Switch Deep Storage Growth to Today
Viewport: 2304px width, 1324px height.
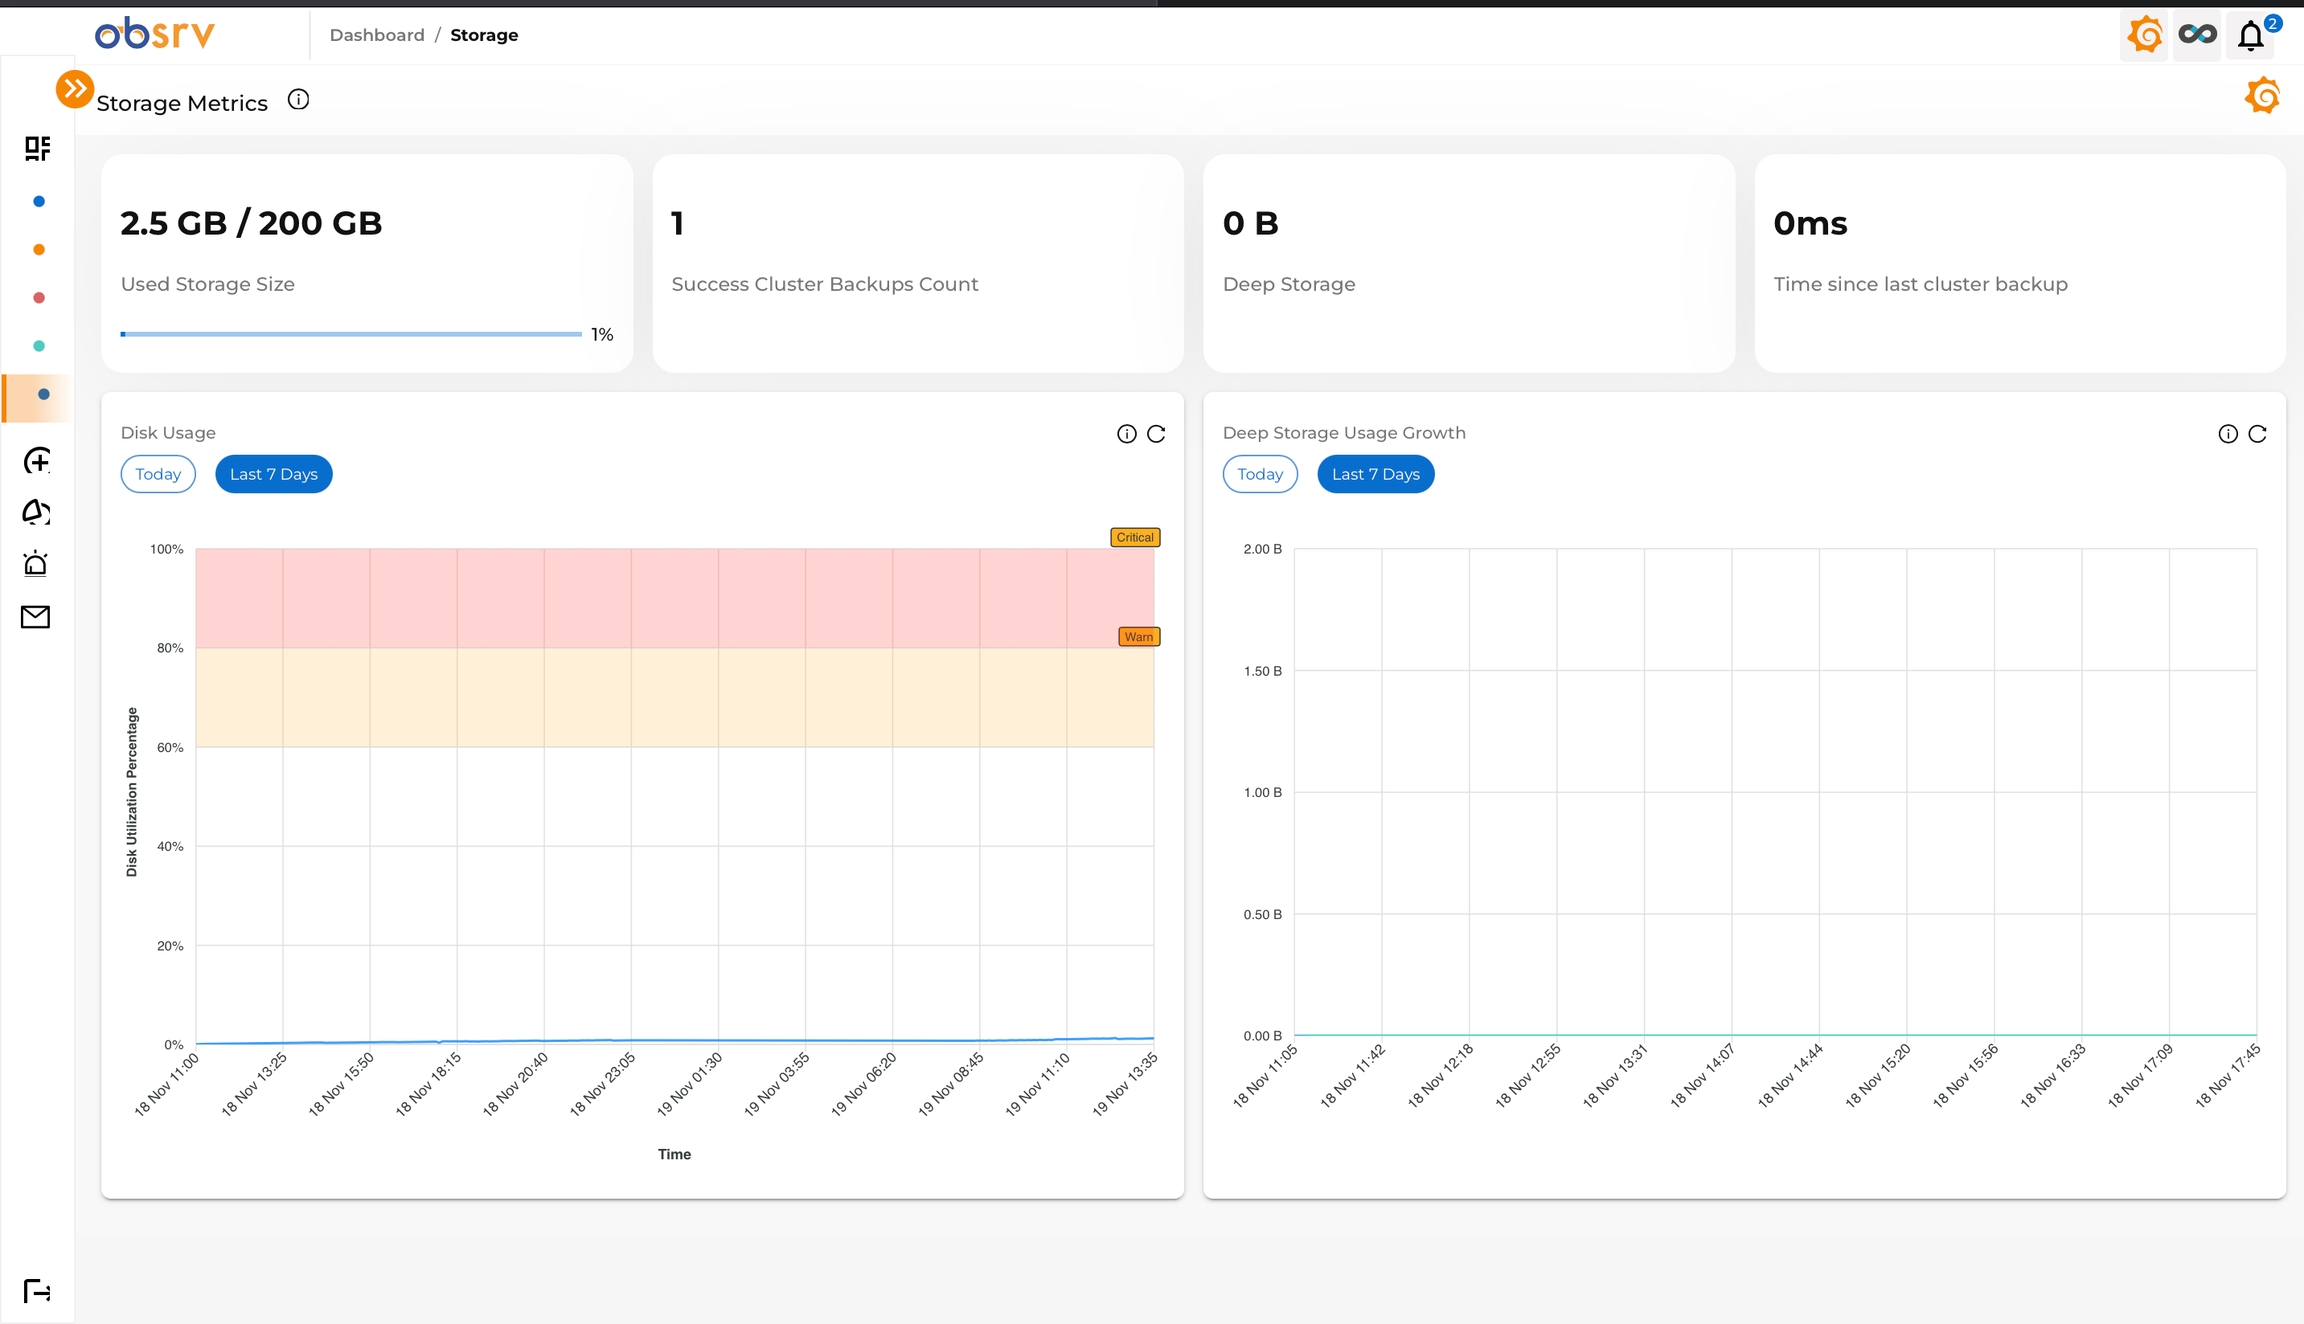tap(1259, 474)
